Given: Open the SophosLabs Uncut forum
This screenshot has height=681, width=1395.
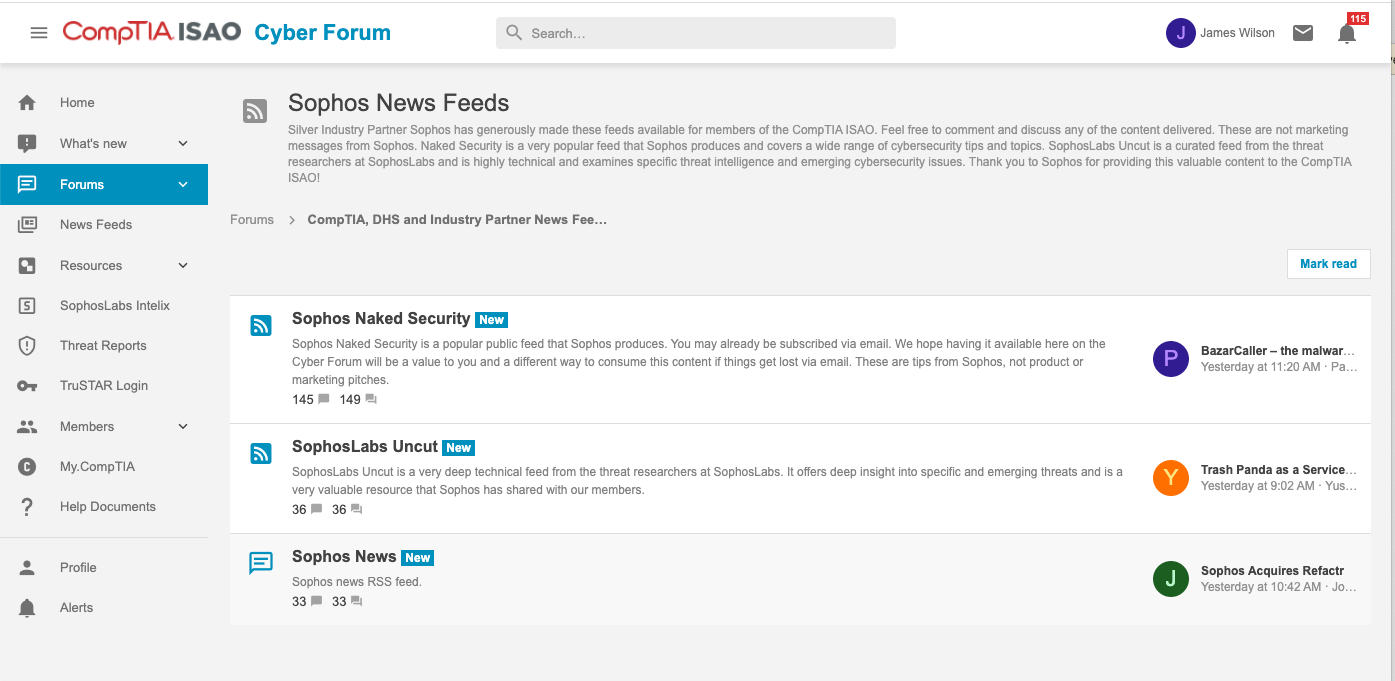Looking at the screenshot, I should point(365,447).
